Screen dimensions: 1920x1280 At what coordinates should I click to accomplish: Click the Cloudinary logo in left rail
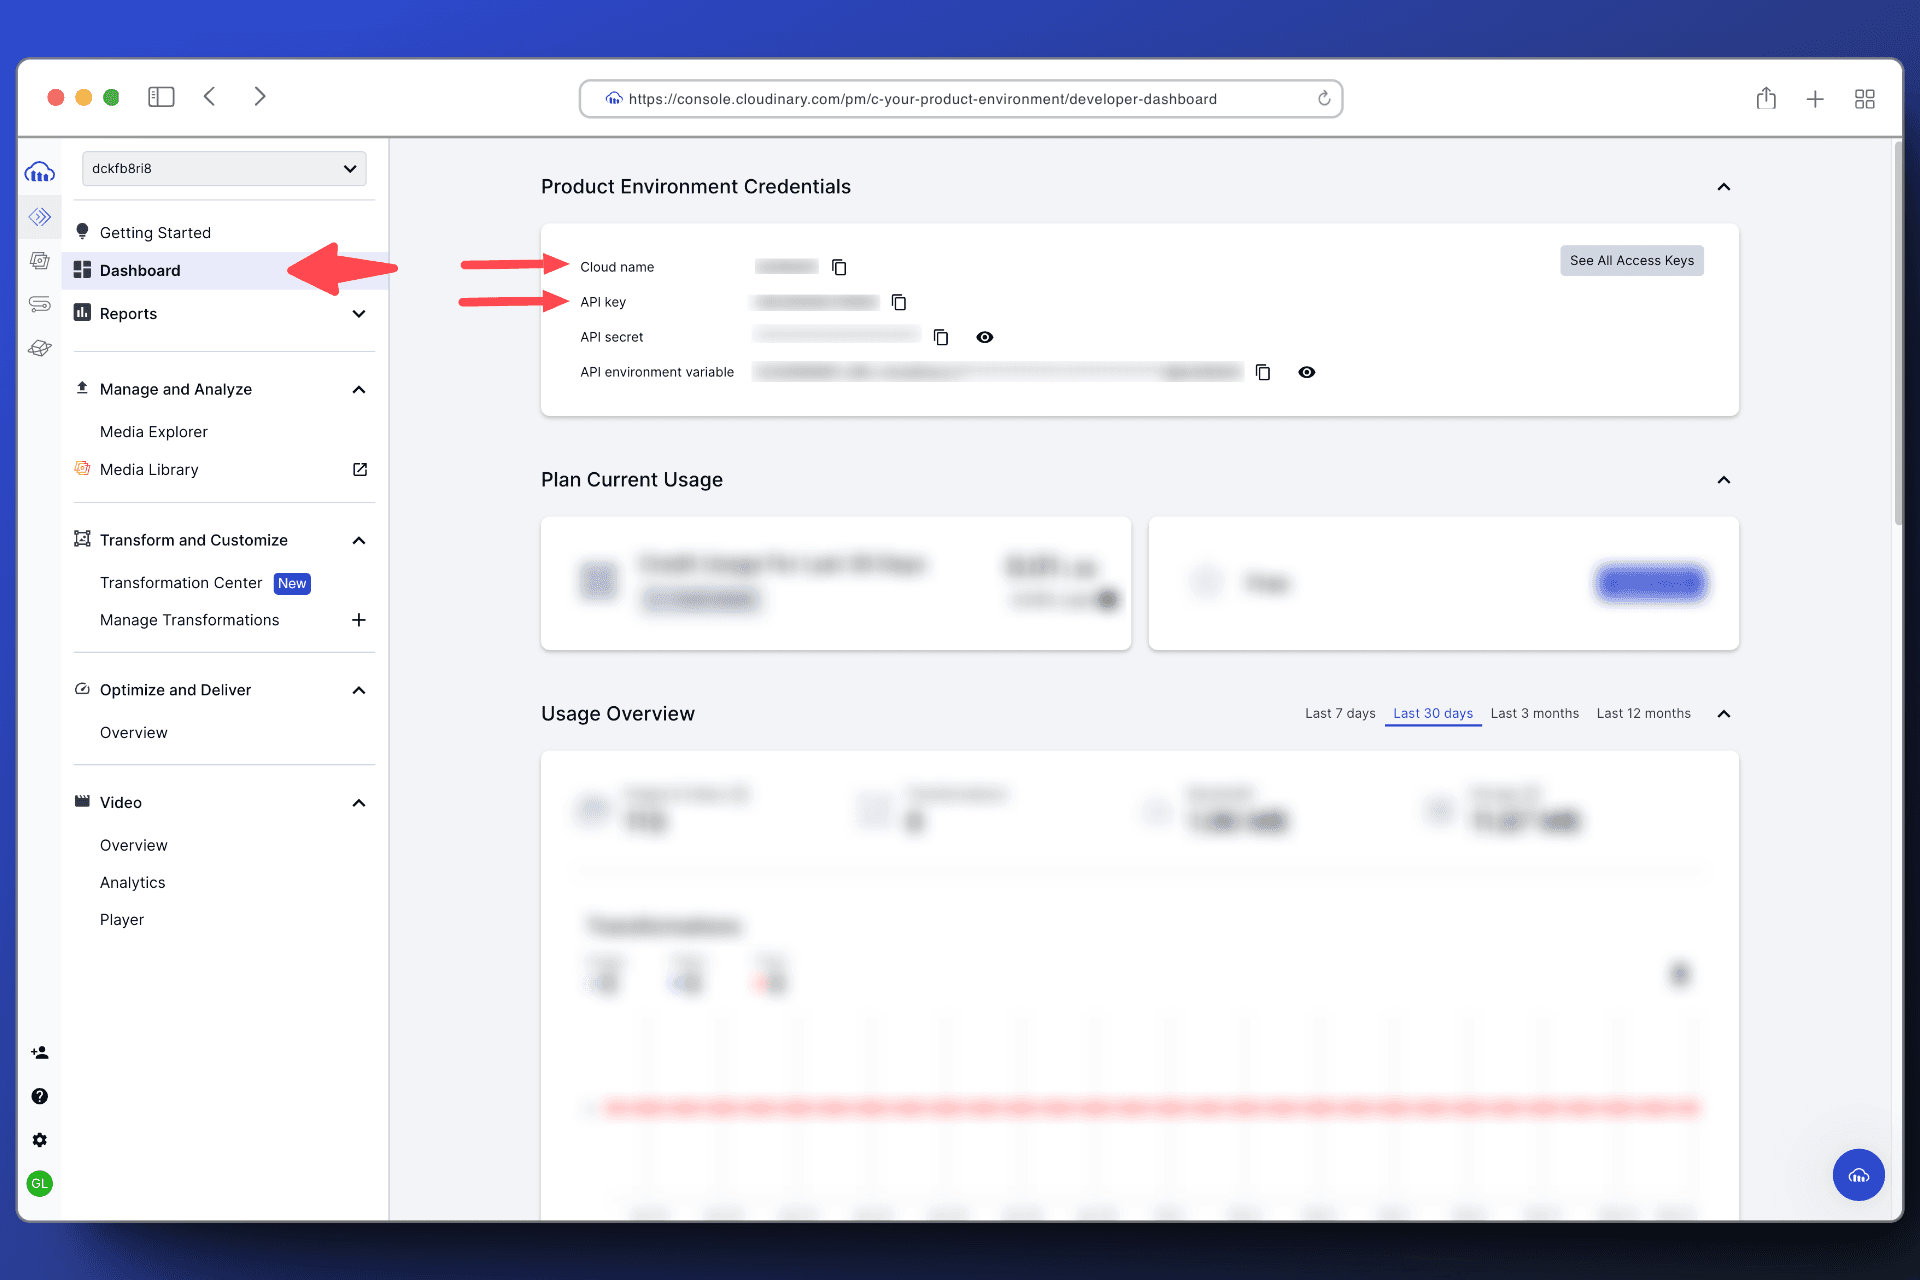coord(40,172)
